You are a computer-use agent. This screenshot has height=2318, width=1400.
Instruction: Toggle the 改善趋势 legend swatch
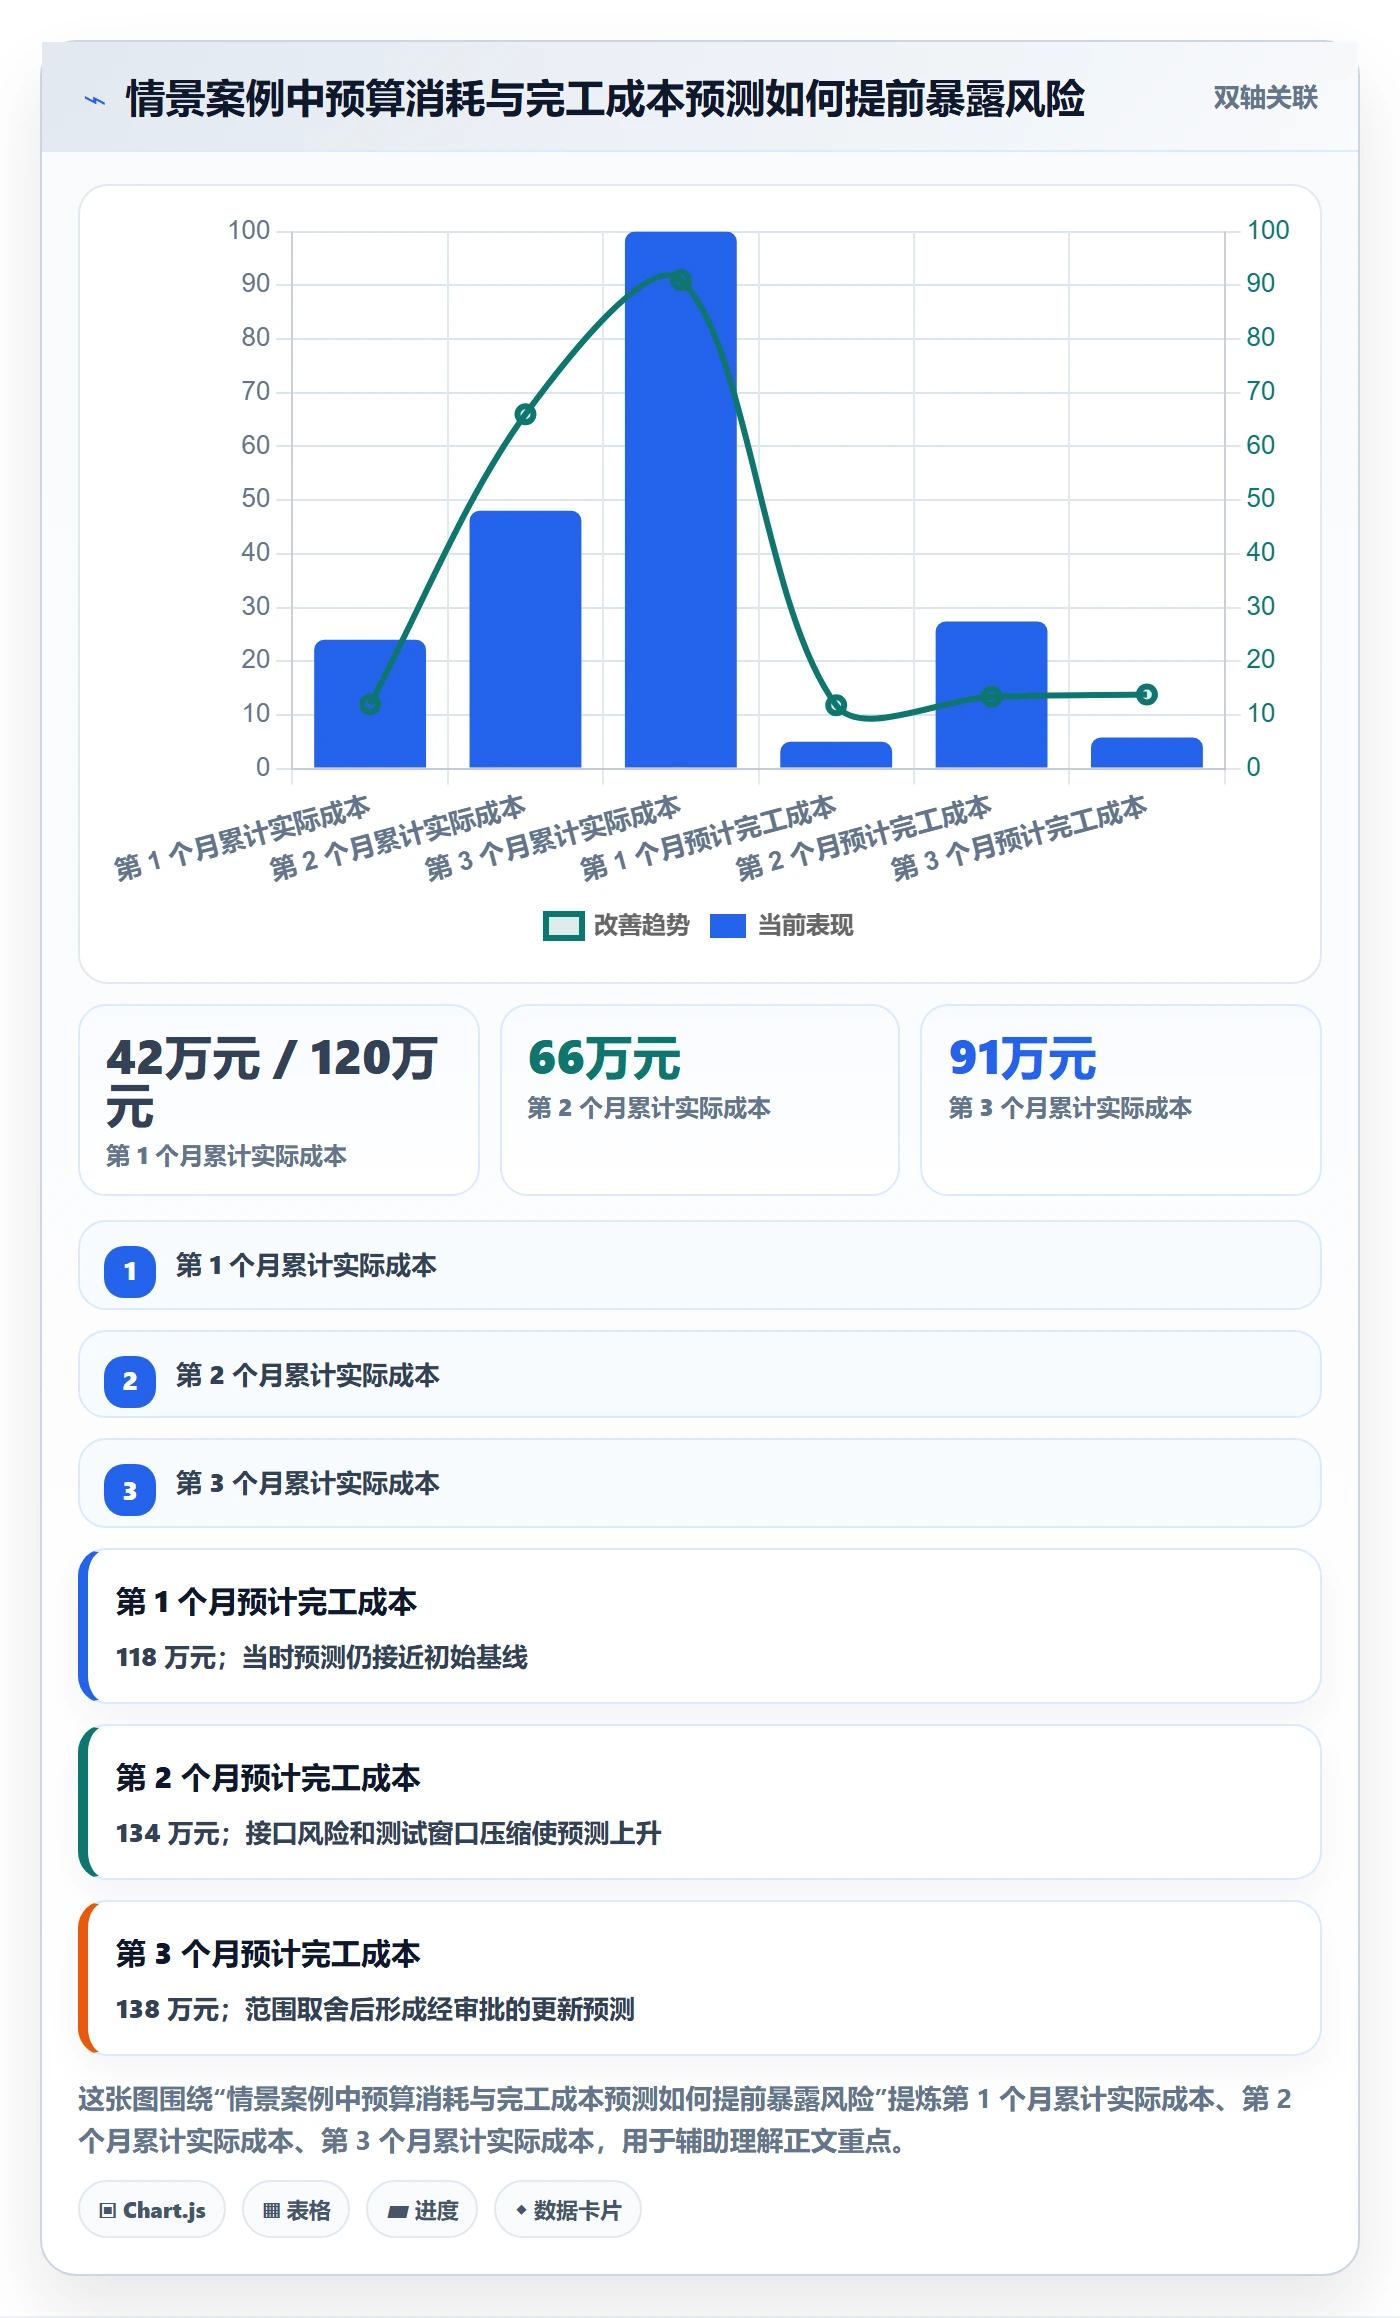(x=563, y=926)
